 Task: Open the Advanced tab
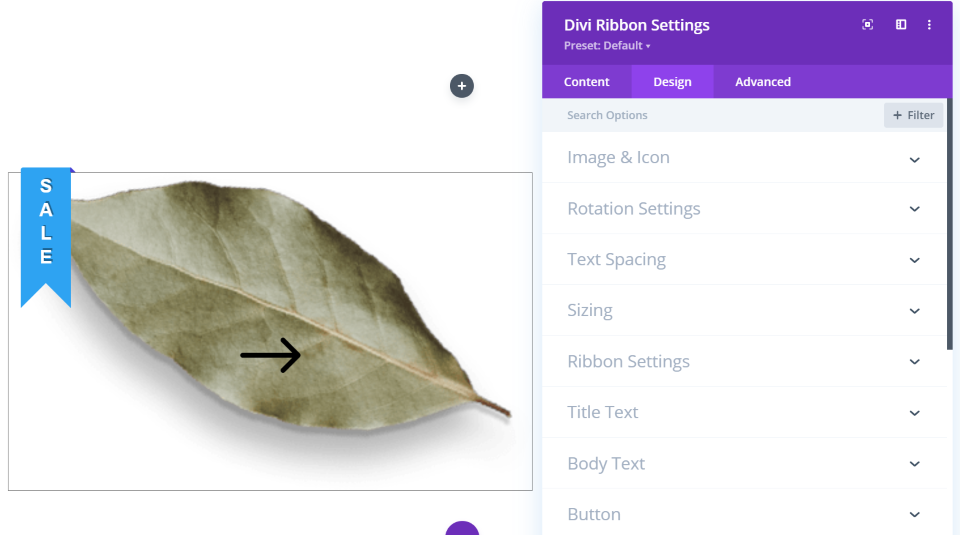(x=763, y=82)
